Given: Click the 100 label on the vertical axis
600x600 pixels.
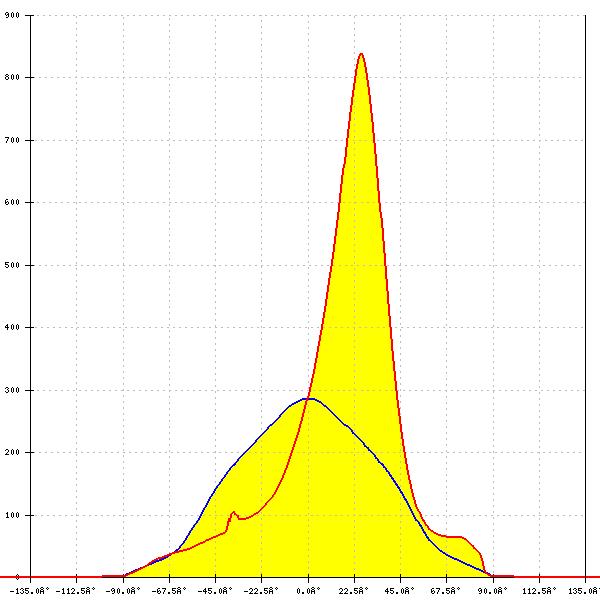Looking at the screenshot, I should coord(12,515).
